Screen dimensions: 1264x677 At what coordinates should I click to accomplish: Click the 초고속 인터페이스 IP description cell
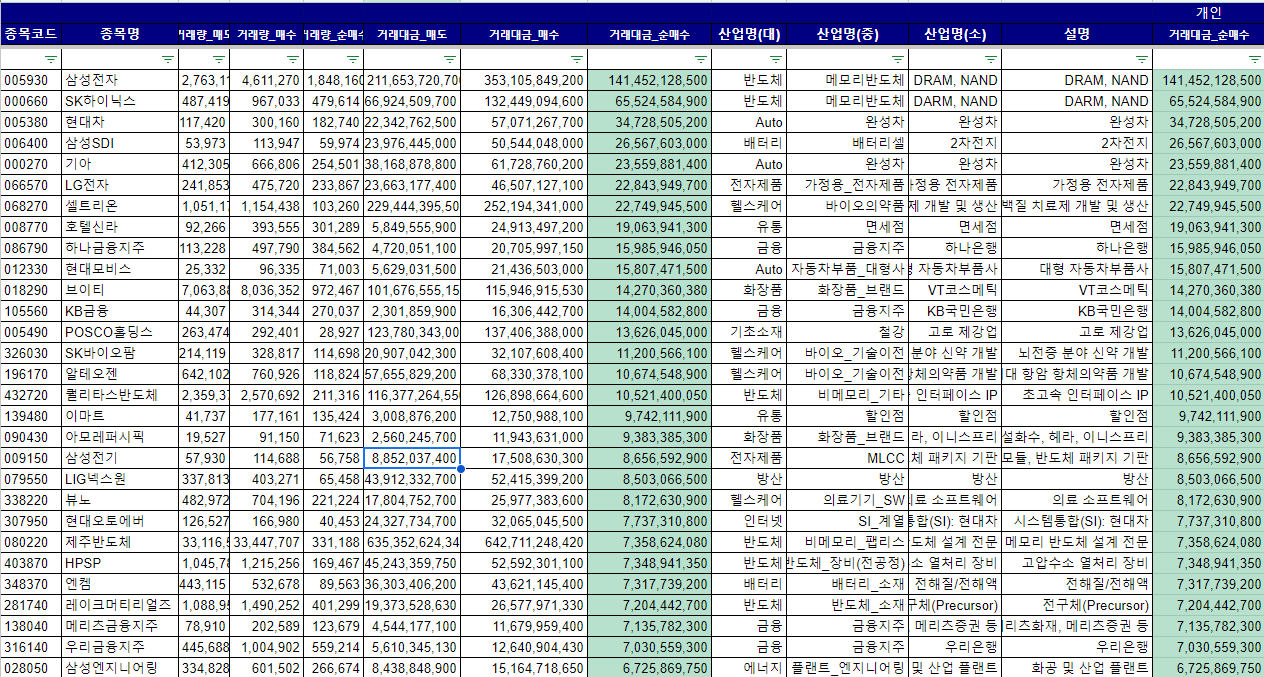(x=1078, y=395)
